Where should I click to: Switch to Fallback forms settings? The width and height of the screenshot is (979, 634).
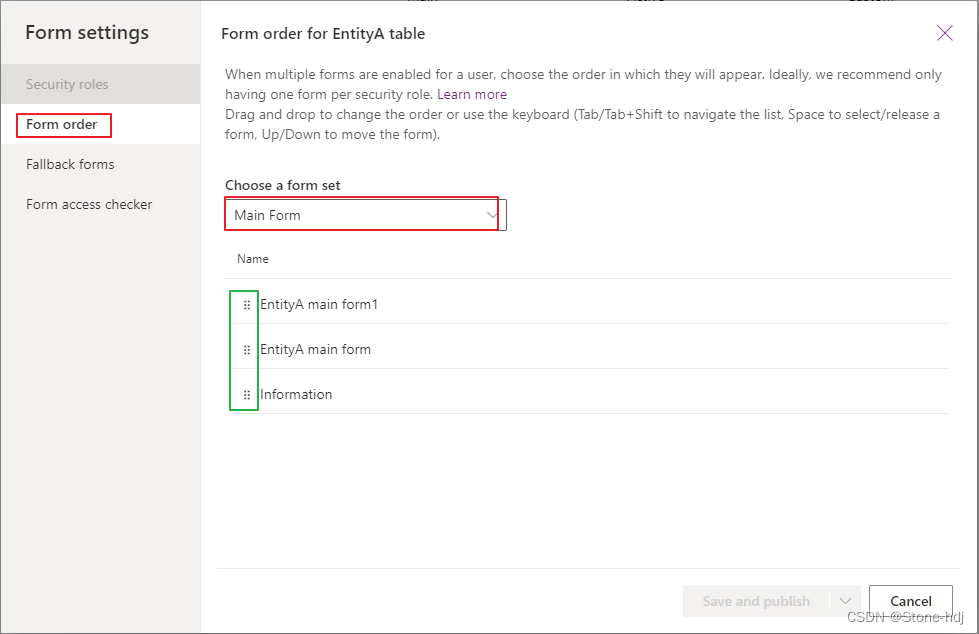click(69, 164)
